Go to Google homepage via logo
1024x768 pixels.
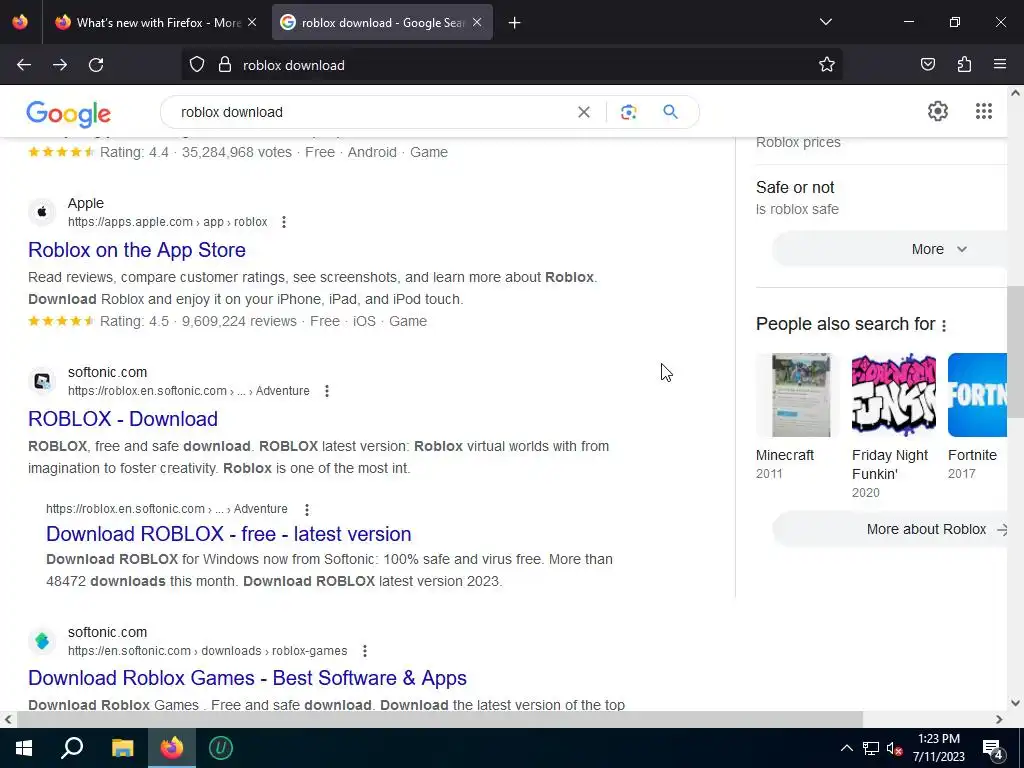click(x=69, y=114)
